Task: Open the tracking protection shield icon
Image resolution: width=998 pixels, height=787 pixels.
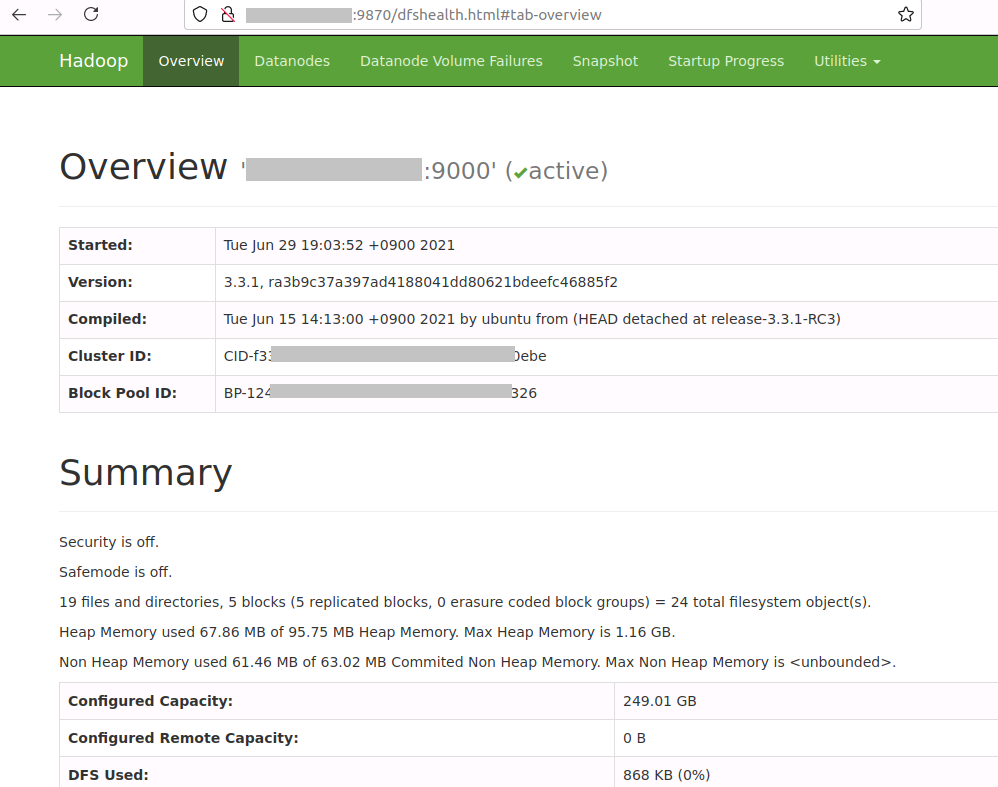Action: 200,15
